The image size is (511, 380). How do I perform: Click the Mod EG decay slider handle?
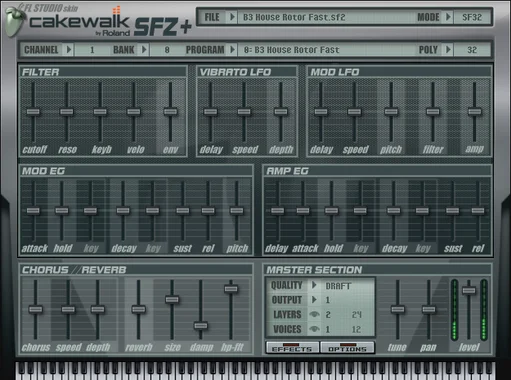click(123, 210)
